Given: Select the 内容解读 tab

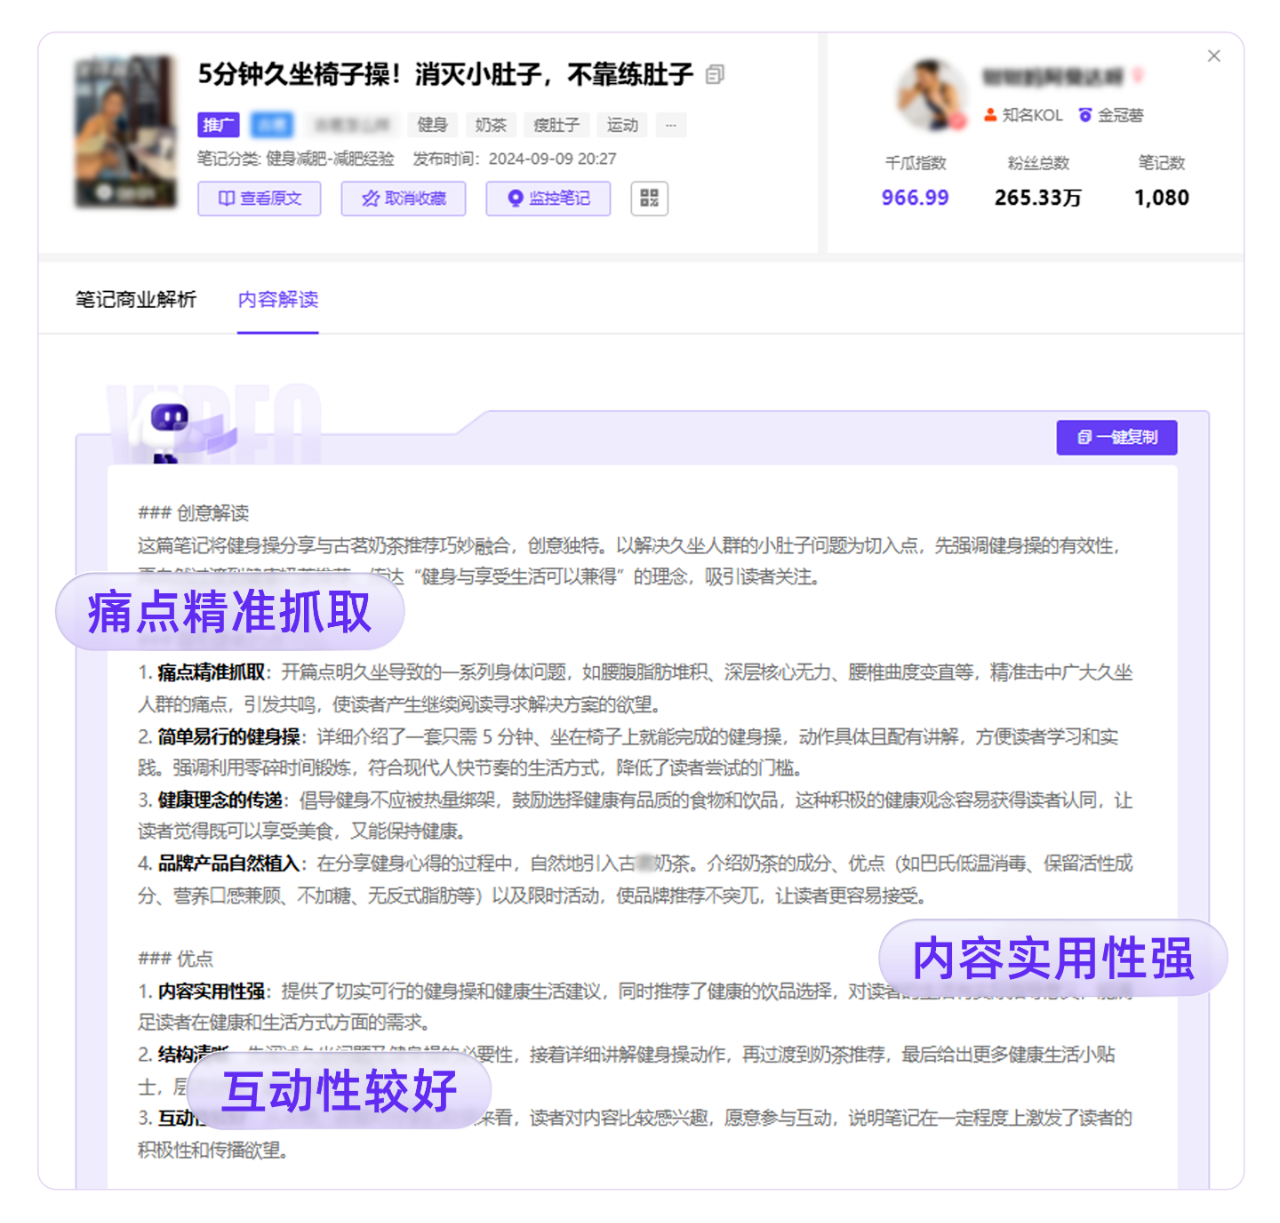Looking at the screenshot, I should [x=278, y=299].
